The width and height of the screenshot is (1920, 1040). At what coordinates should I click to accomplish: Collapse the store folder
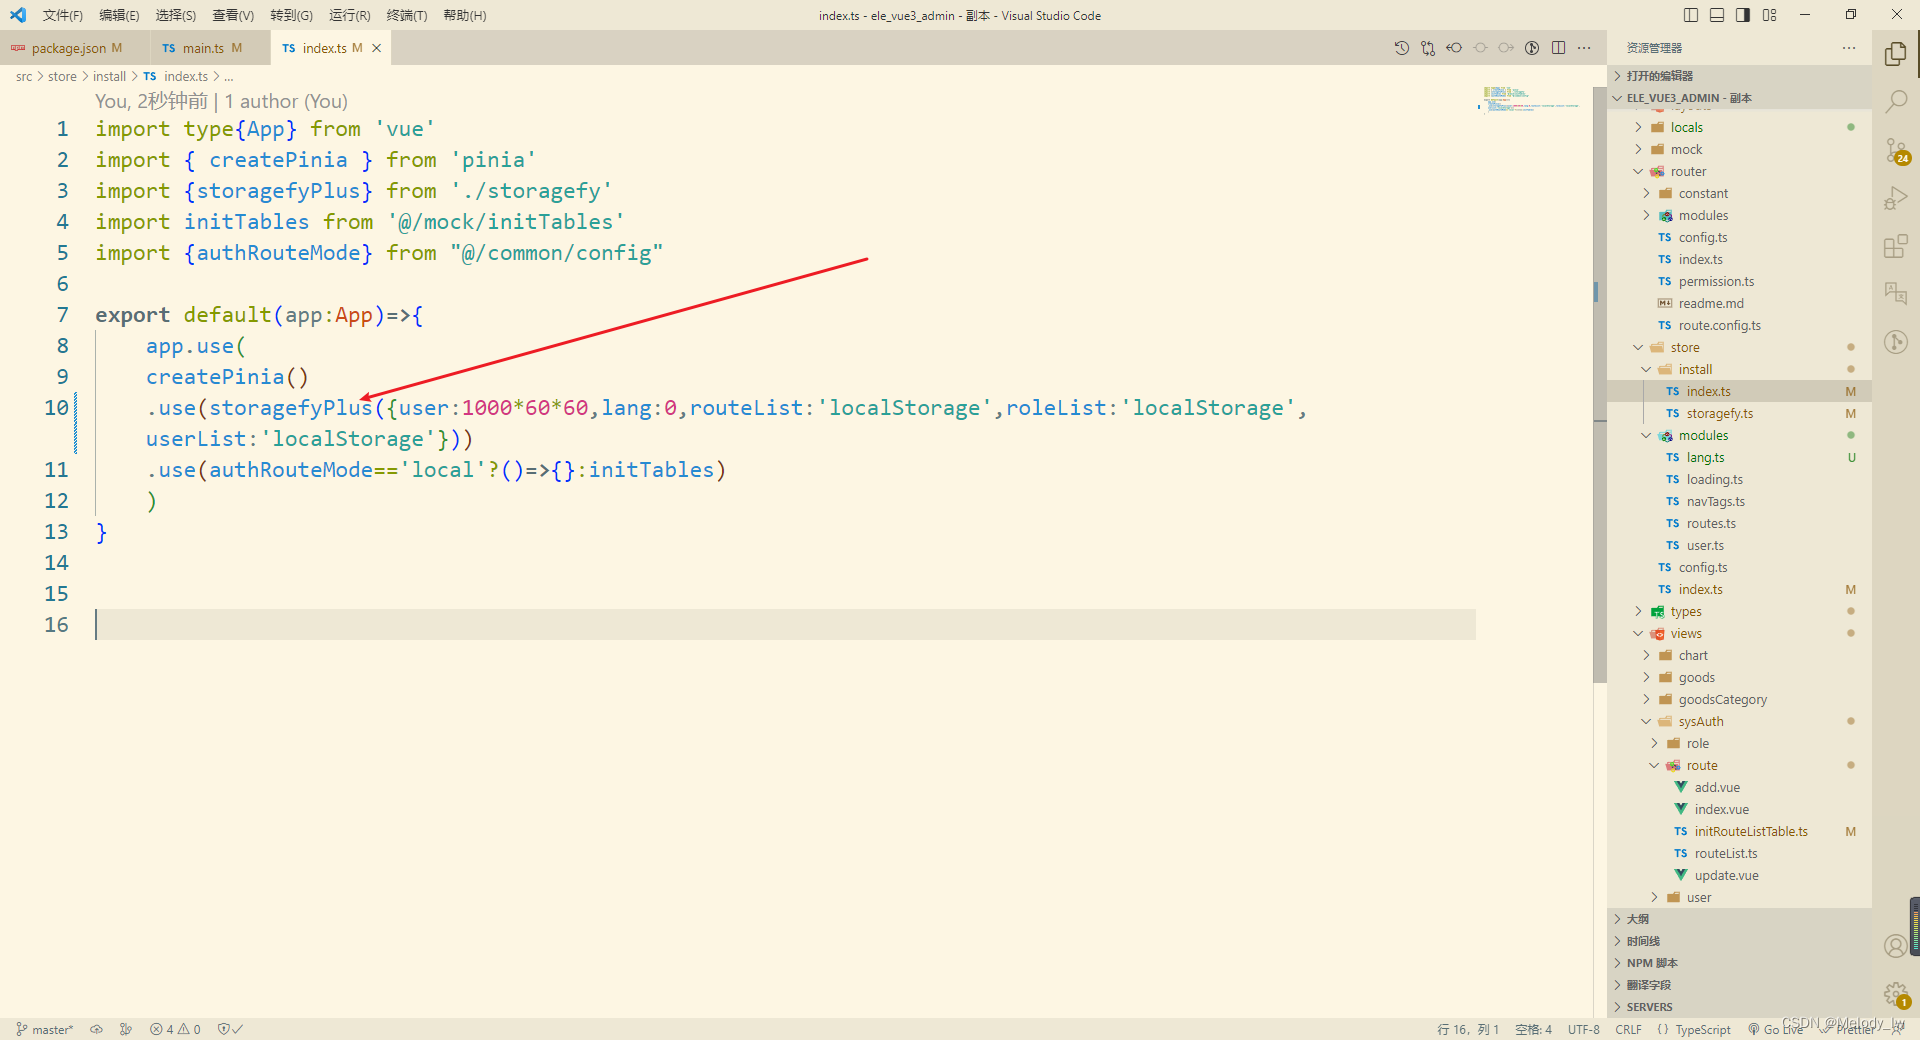(1740, 347)
